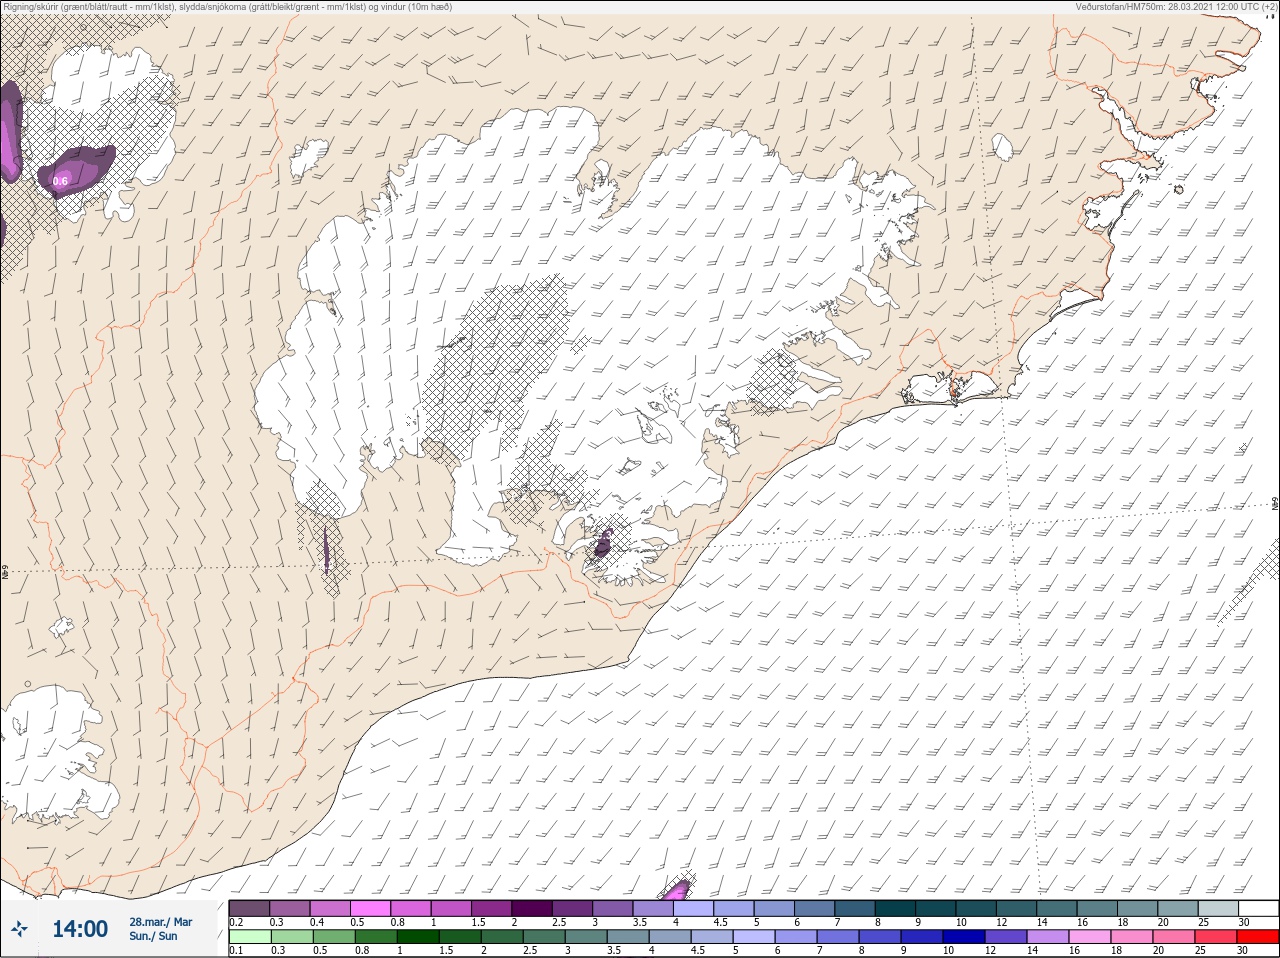Click the 14:00 forecast time label
1280x958 pixels.
pos(80,929)
